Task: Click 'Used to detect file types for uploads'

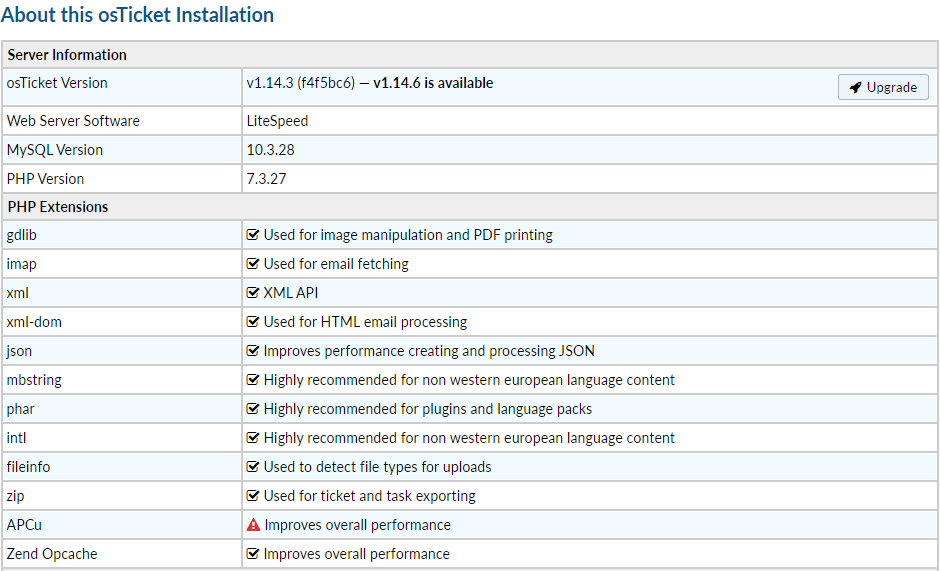Action: [378, 467]
